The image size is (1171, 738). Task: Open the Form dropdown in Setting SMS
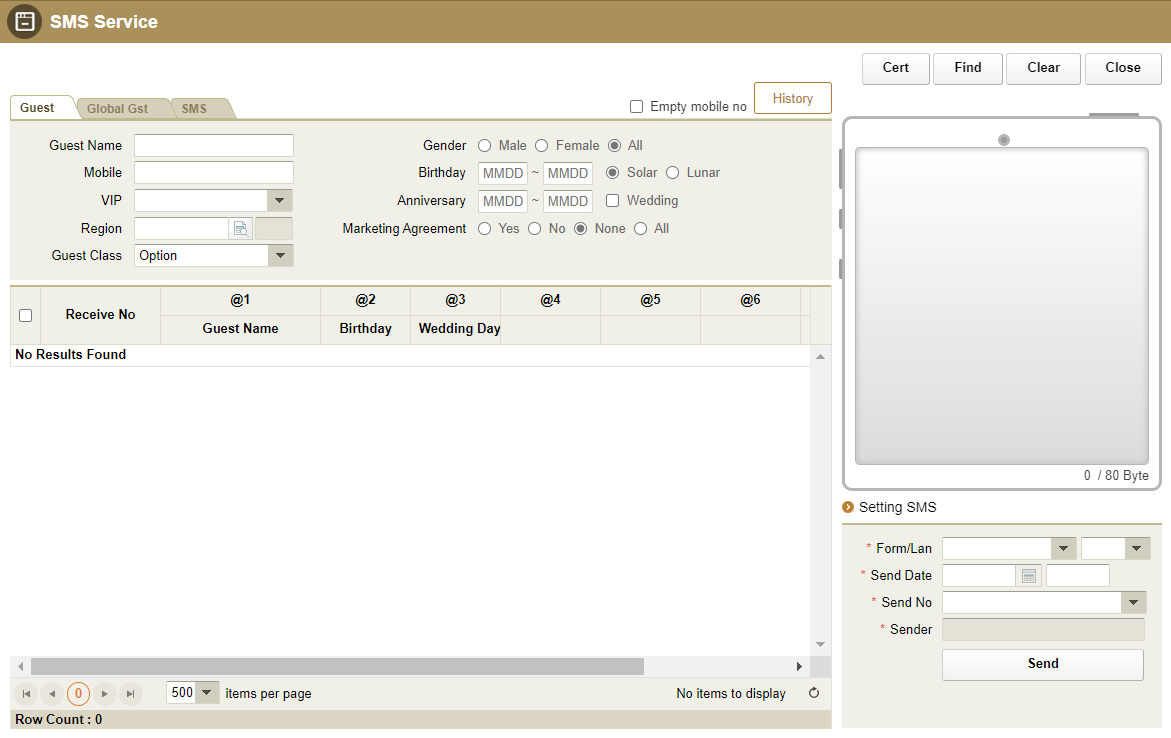pos(1063,548)
